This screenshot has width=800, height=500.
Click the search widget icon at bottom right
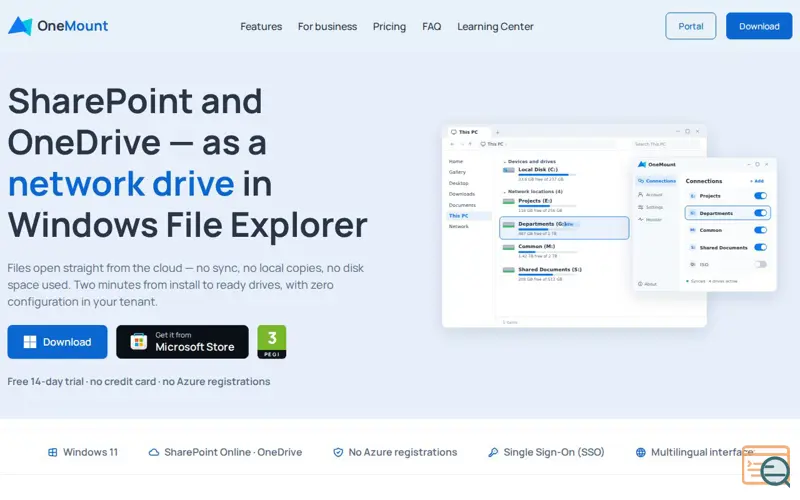(766, 466)
